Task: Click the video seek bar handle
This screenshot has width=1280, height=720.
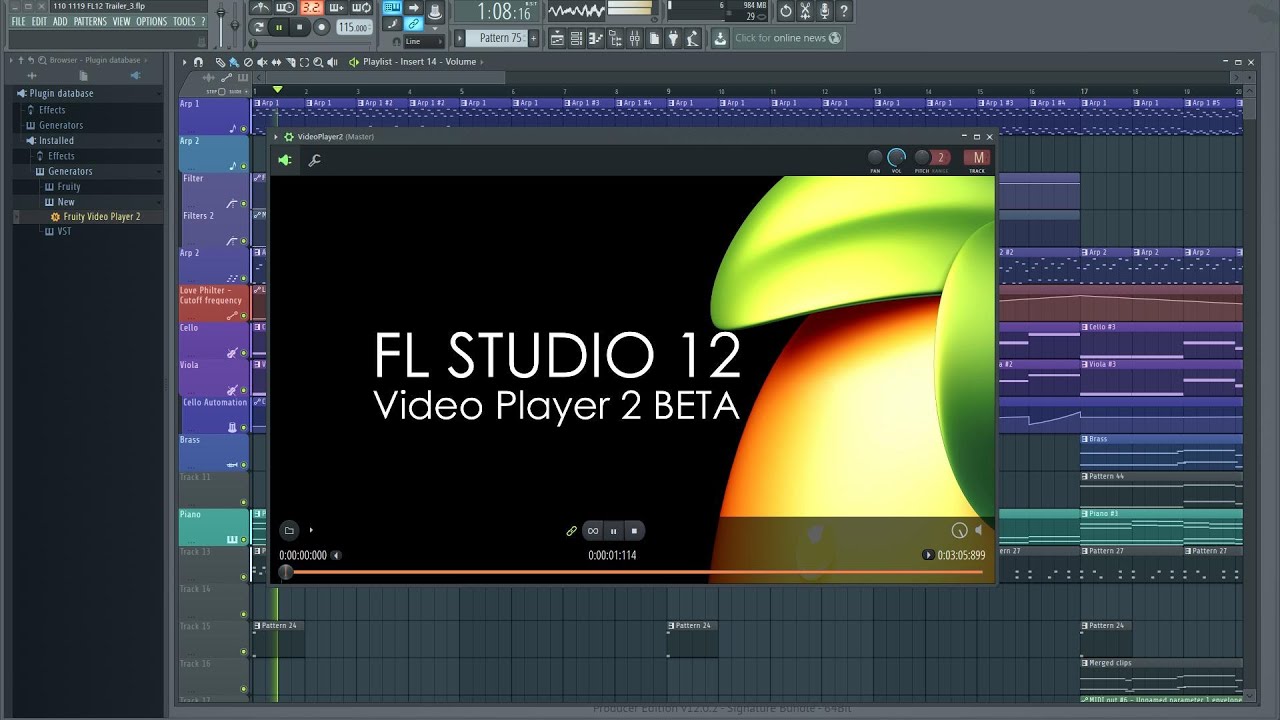Action: pyautogui.click(x=286, y=572)
